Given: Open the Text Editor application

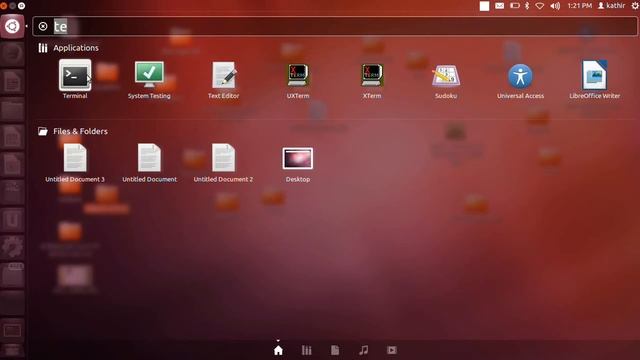Looking at the screenshot, I should click(x=223, y=80).
